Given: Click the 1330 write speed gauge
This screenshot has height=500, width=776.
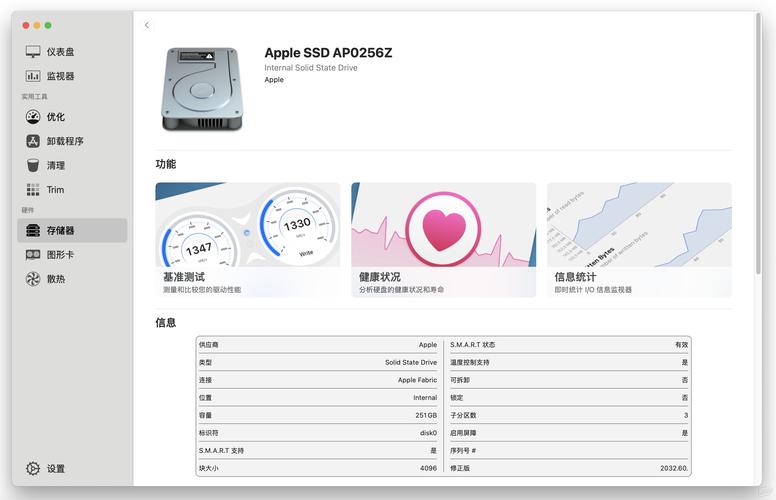Looking at the screenshot, I should 298,227.
